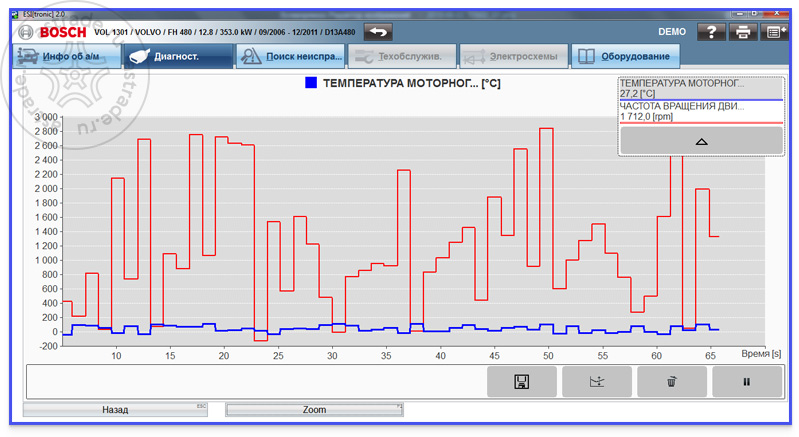Open the protocol list icon in header
Viewport: 799px width, 437px height.
[774, 32]
